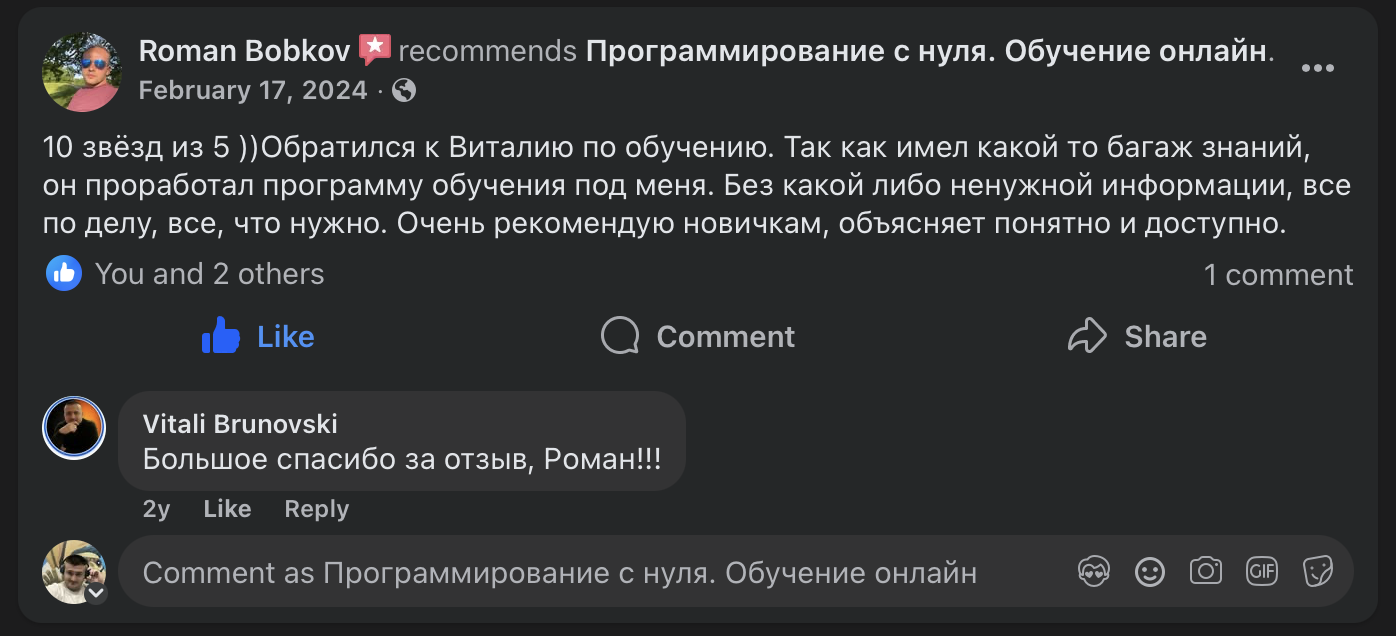The height and width of the screenshot is (636, 1396).
Task: Toggle a reaction on the Share button
Action: coord(1136,336)
